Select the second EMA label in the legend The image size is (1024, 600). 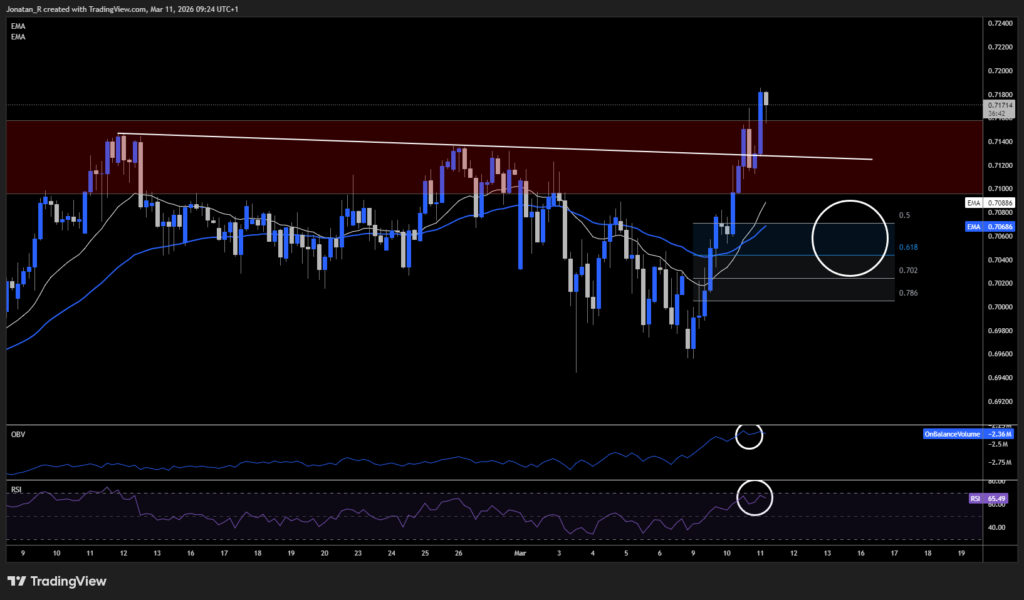pyautogui.click(x=17, y=37)
